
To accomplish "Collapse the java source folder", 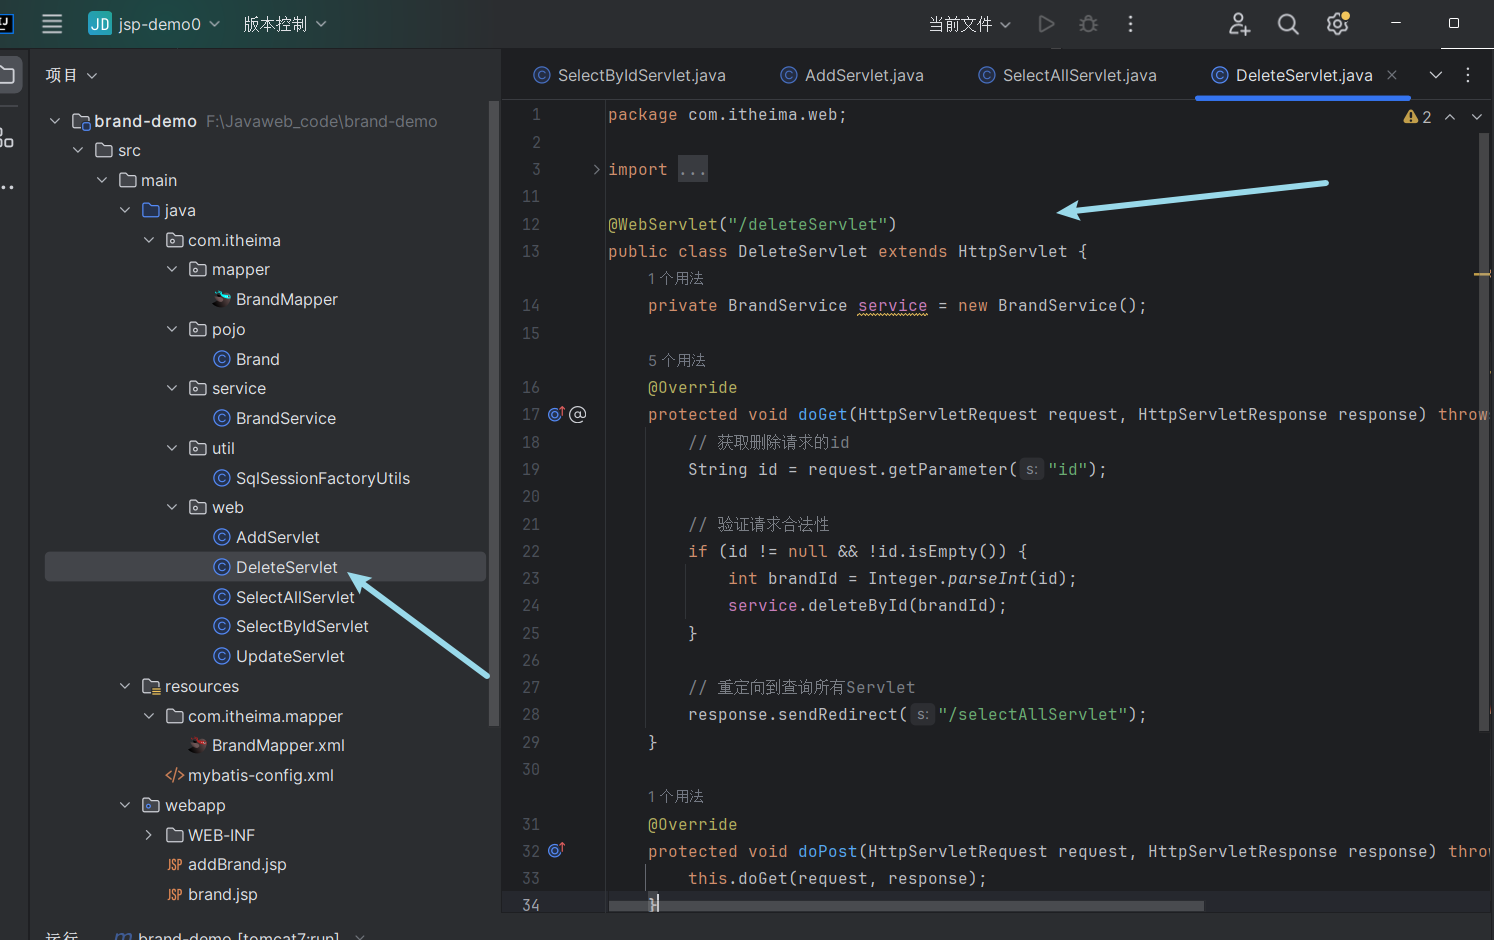I will pos(125,210).
